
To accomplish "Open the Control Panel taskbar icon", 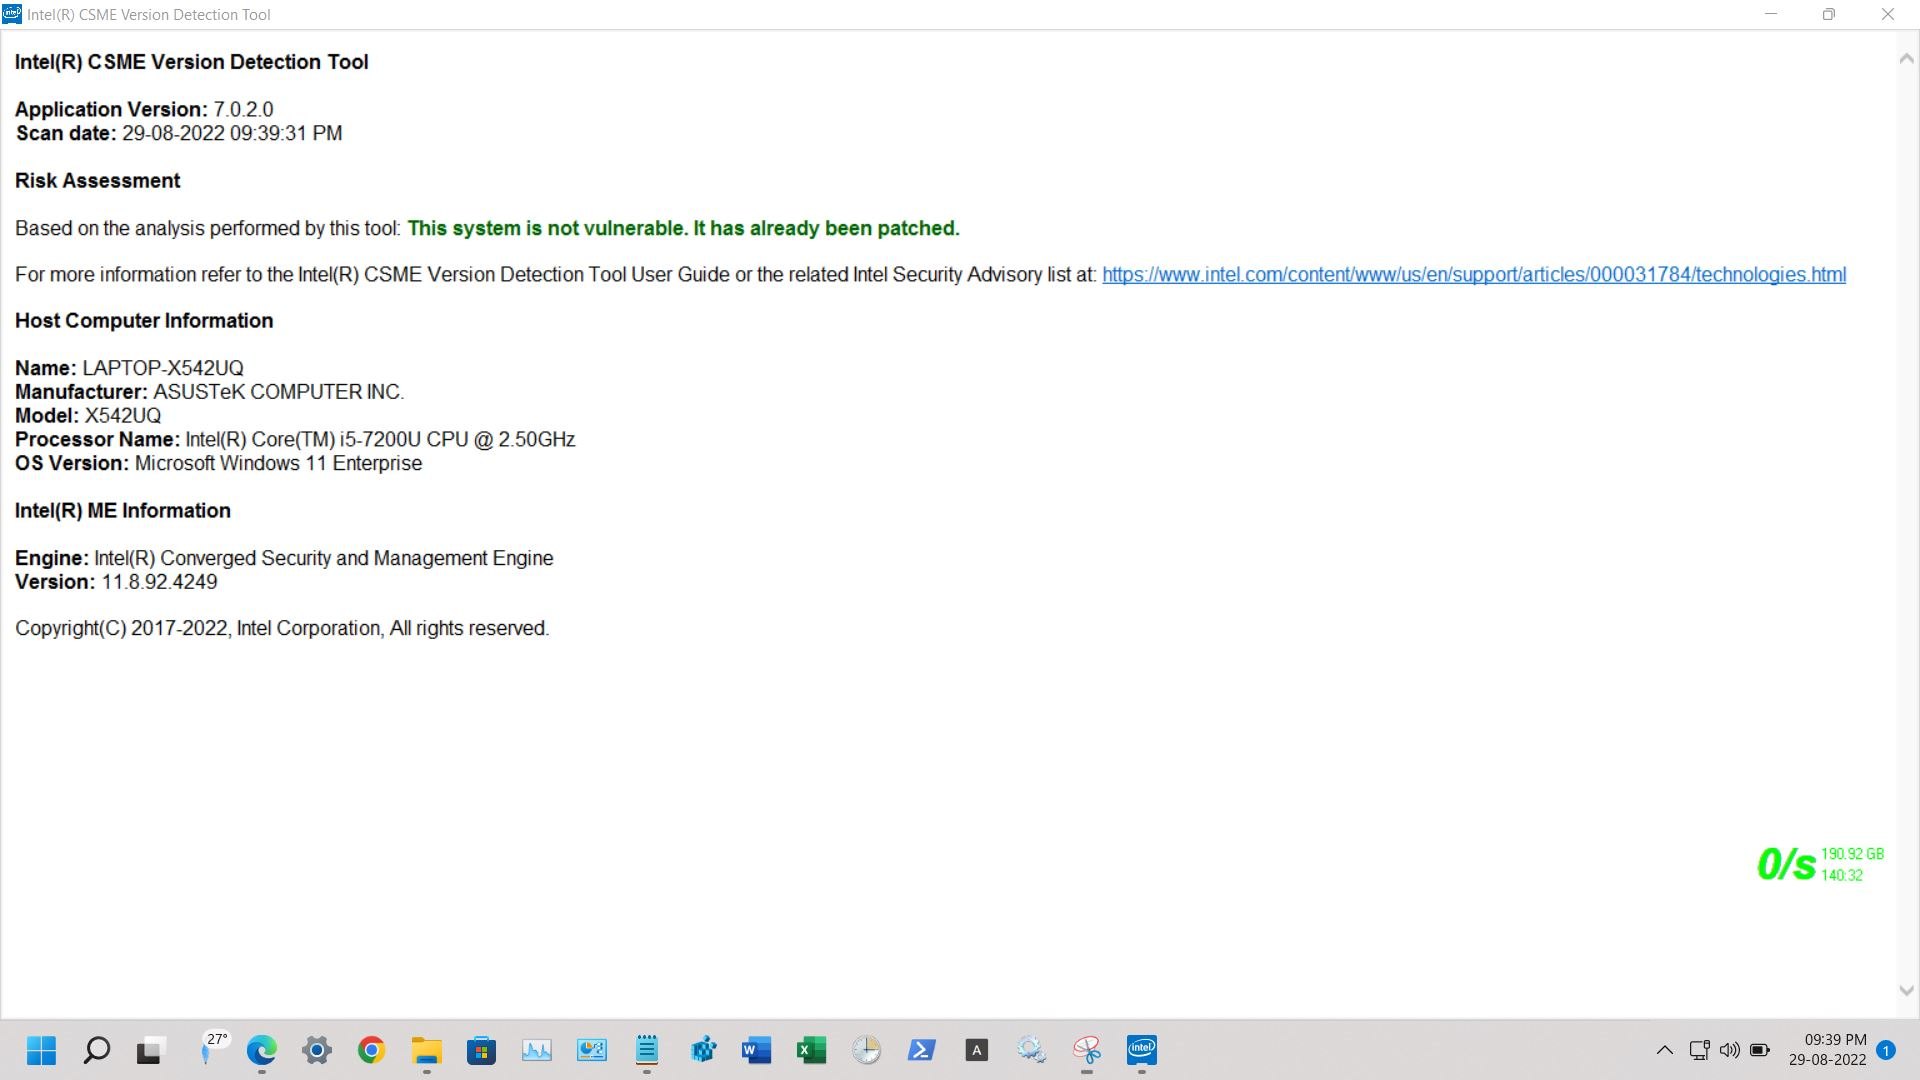I will [x=592, y=1050].
